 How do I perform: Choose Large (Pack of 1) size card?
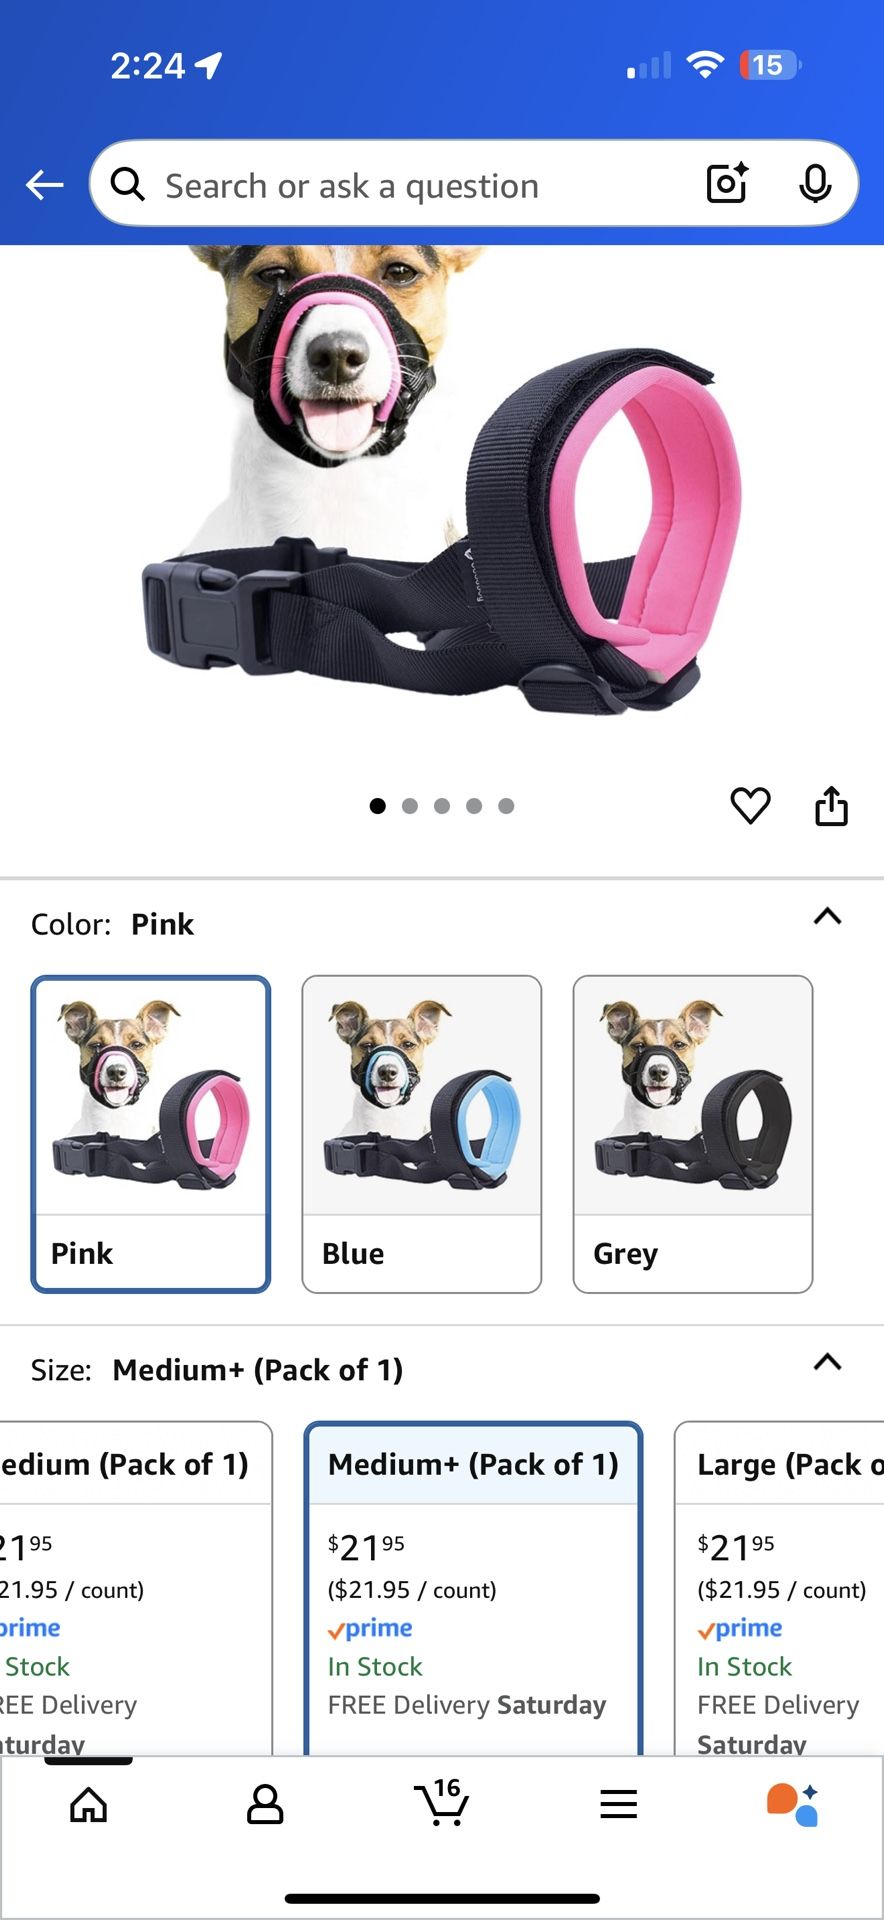click(779, 1588)
